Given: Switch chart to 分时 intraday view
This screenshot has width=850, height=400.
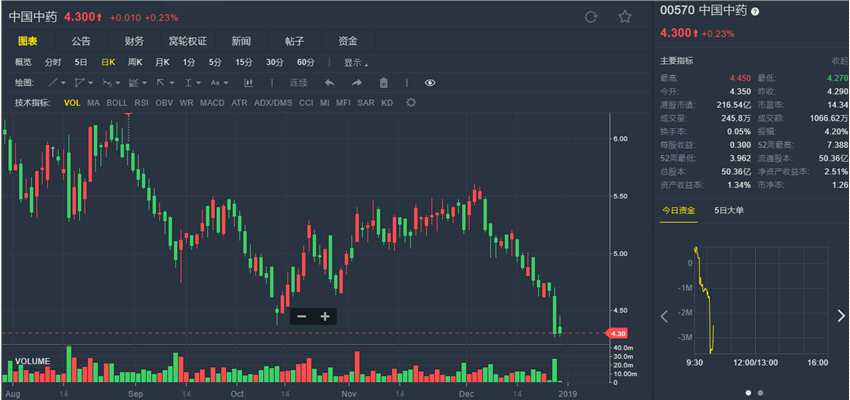Looking at the screenshot, I should pyautogui.click(x=53, y=63).
